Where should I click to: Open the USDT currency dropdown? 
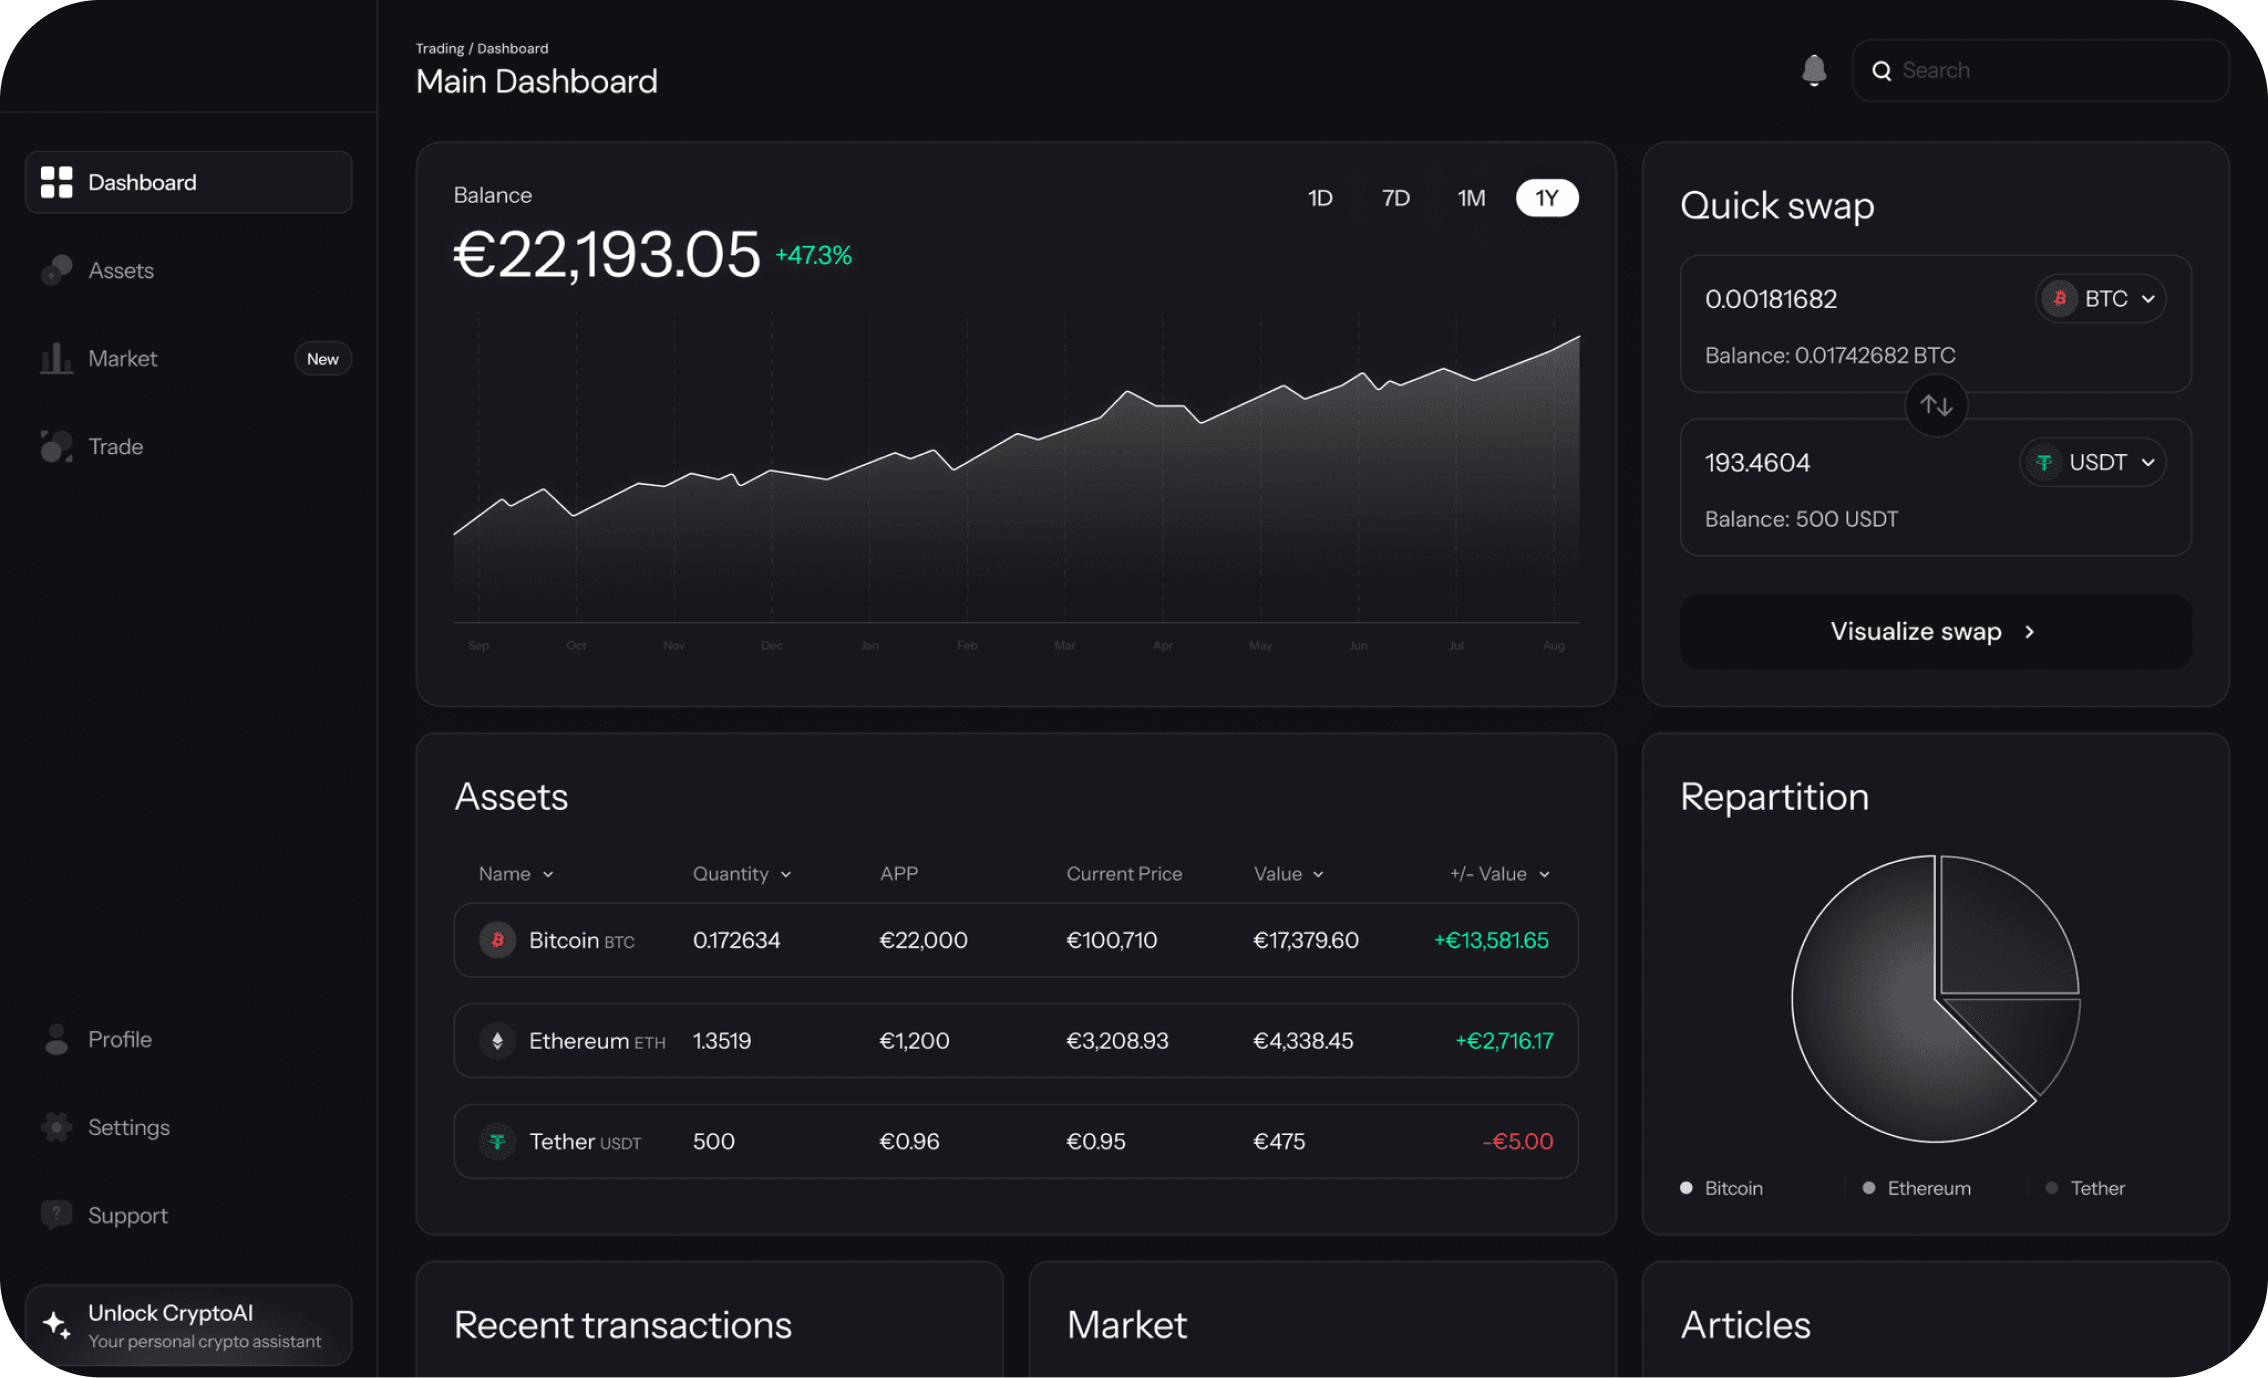[2092, 461]
